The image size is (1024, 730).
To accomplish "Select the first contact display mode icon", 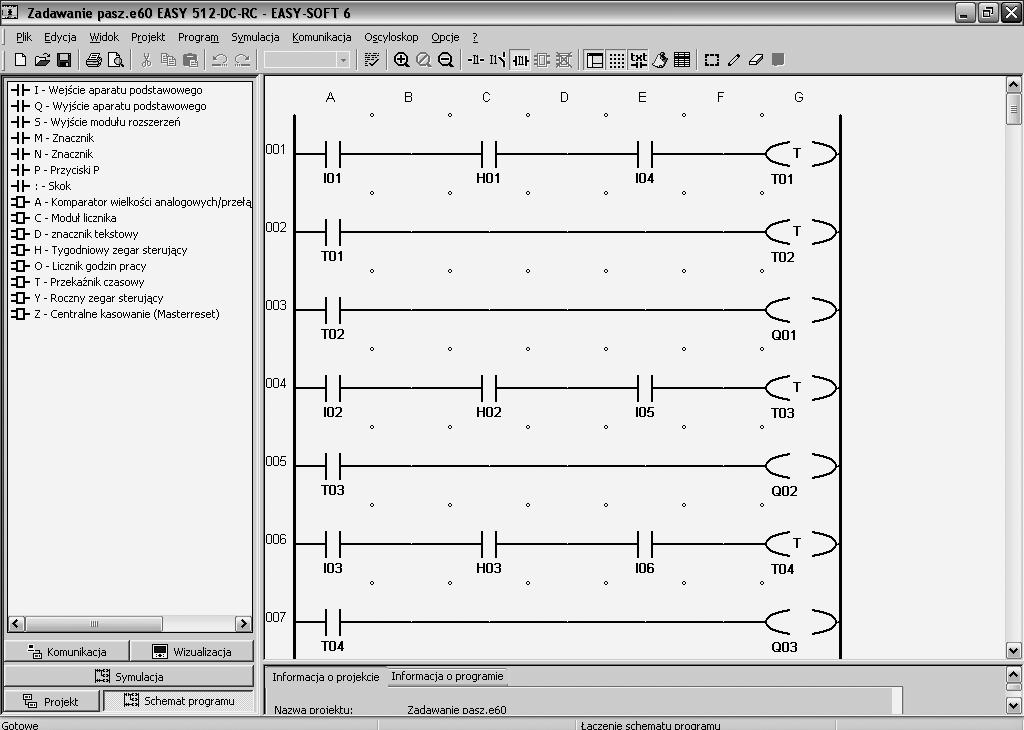I will (476, 60).
